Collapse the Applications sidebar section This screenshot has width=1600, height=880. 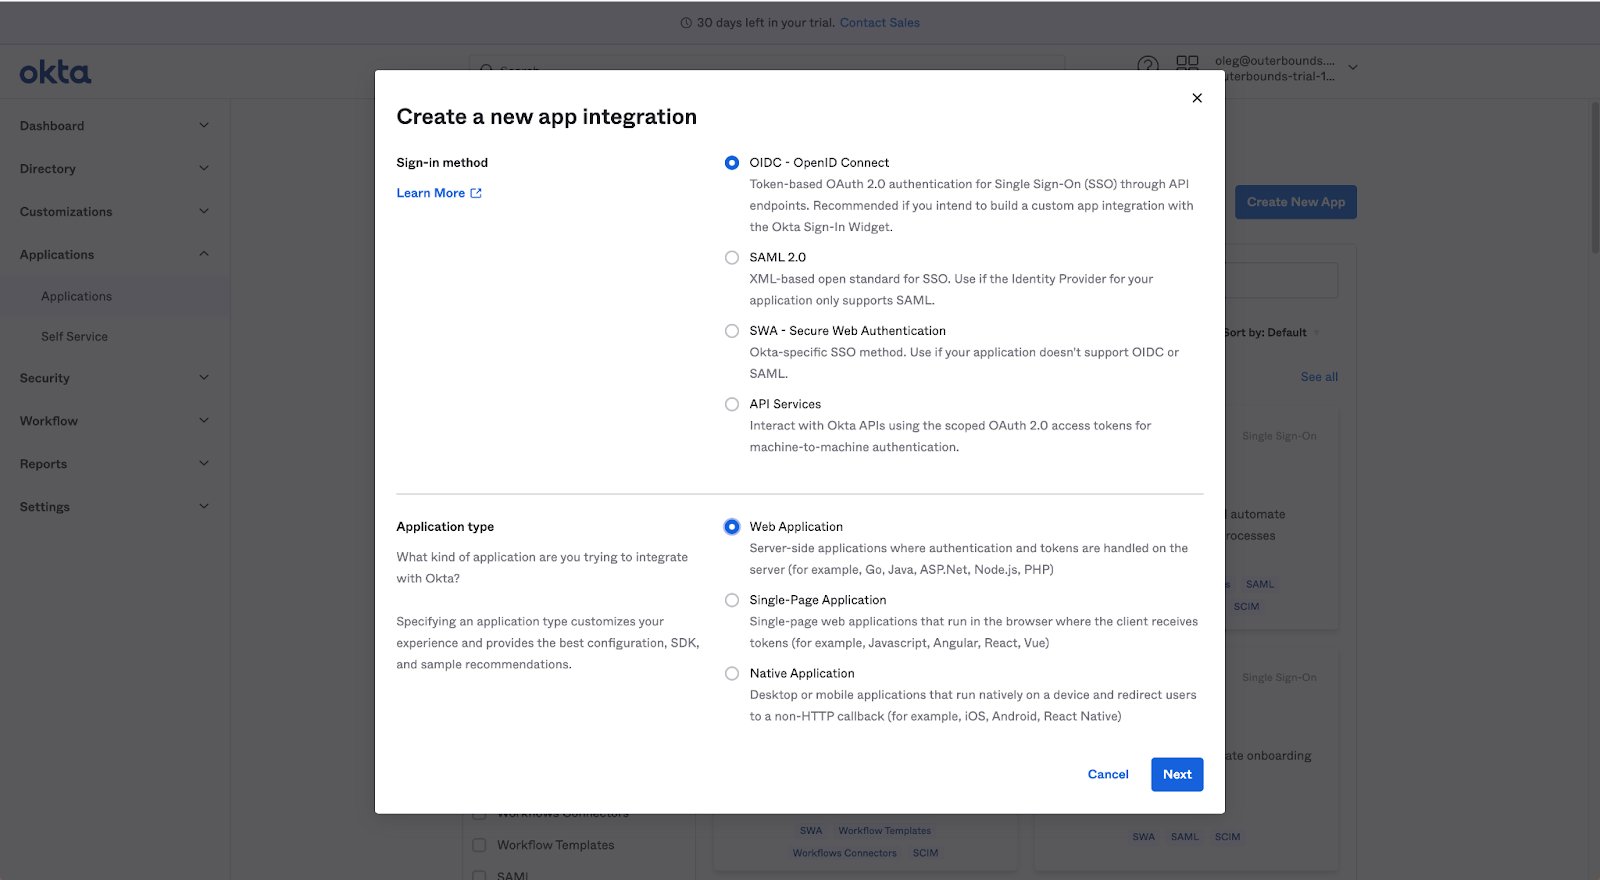pyautogui.click(x=204, y=254)
